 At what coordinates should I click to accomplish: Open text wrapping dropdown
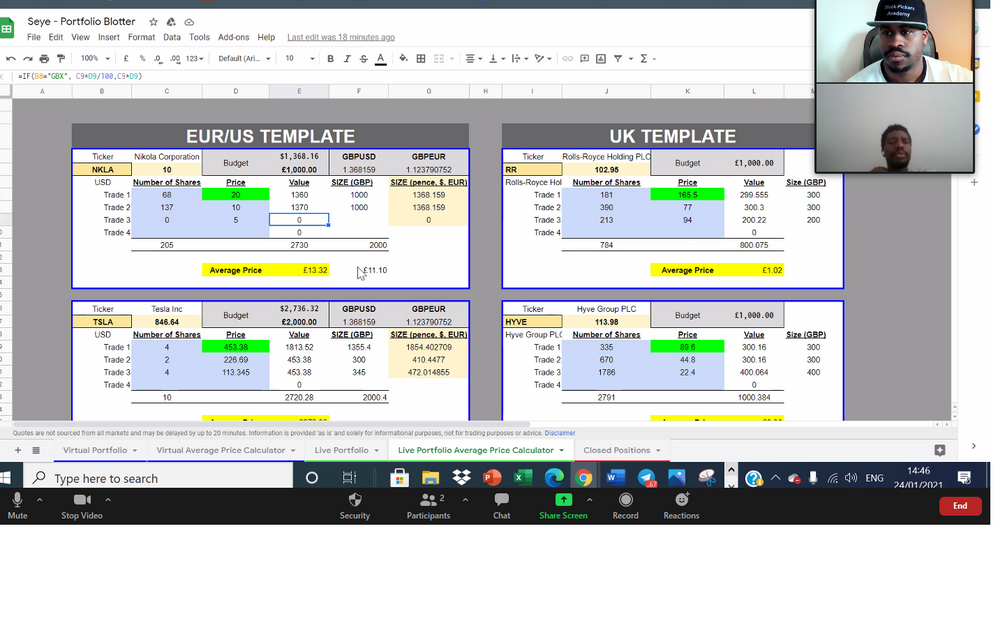(x=520, y=58)
